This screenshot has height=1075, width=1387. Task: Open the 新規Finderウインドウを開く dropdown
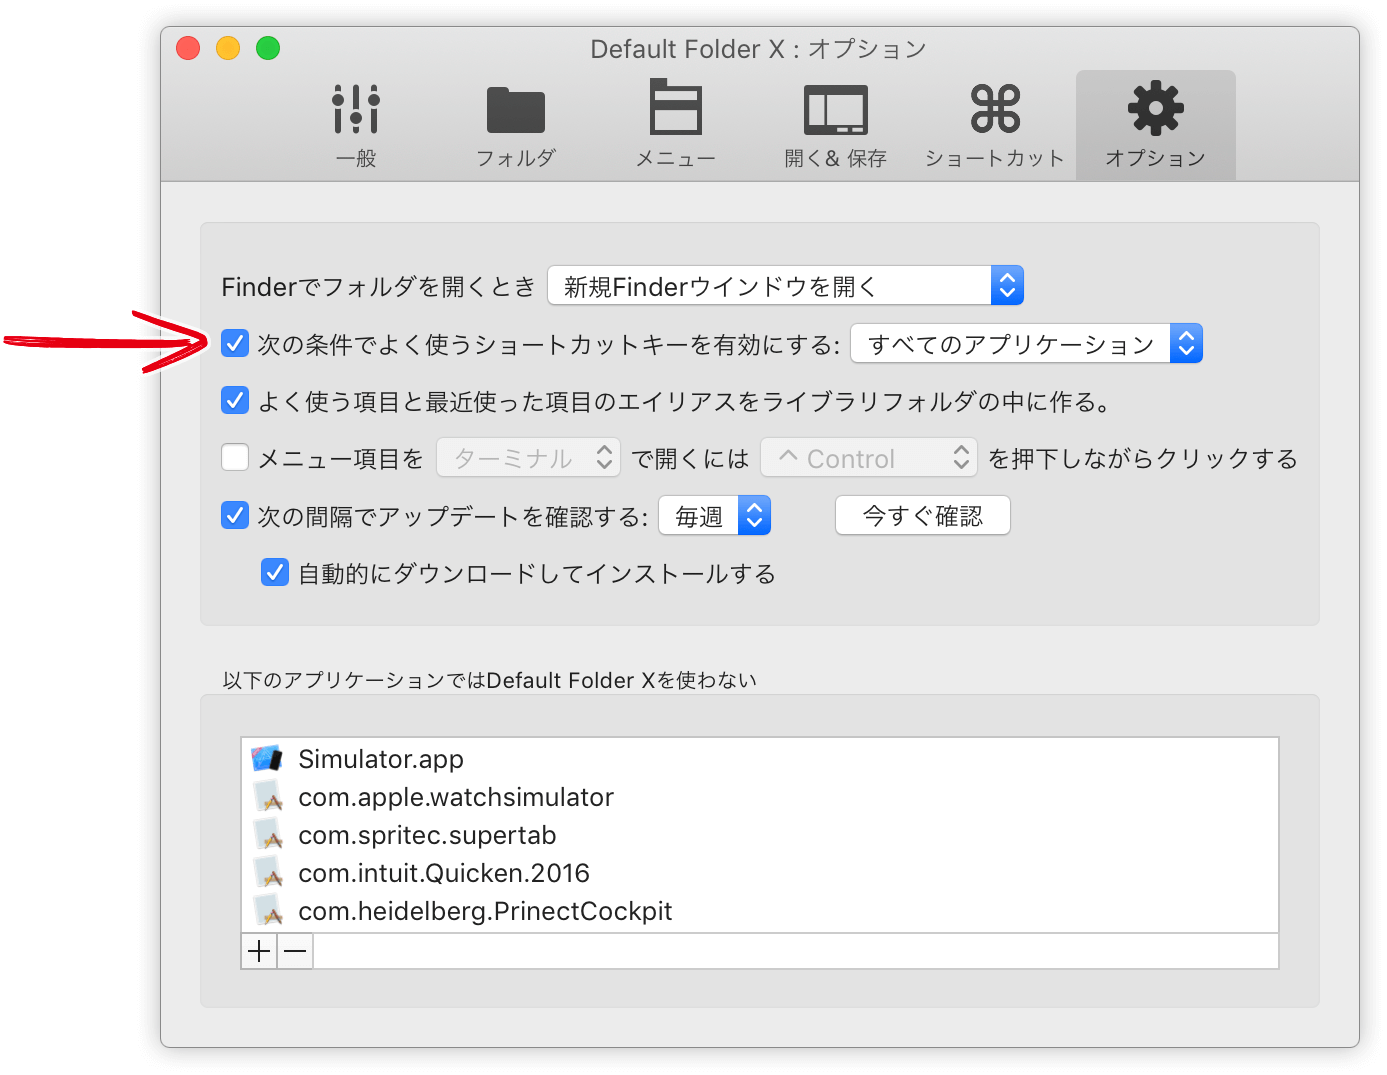coord(786,286)
